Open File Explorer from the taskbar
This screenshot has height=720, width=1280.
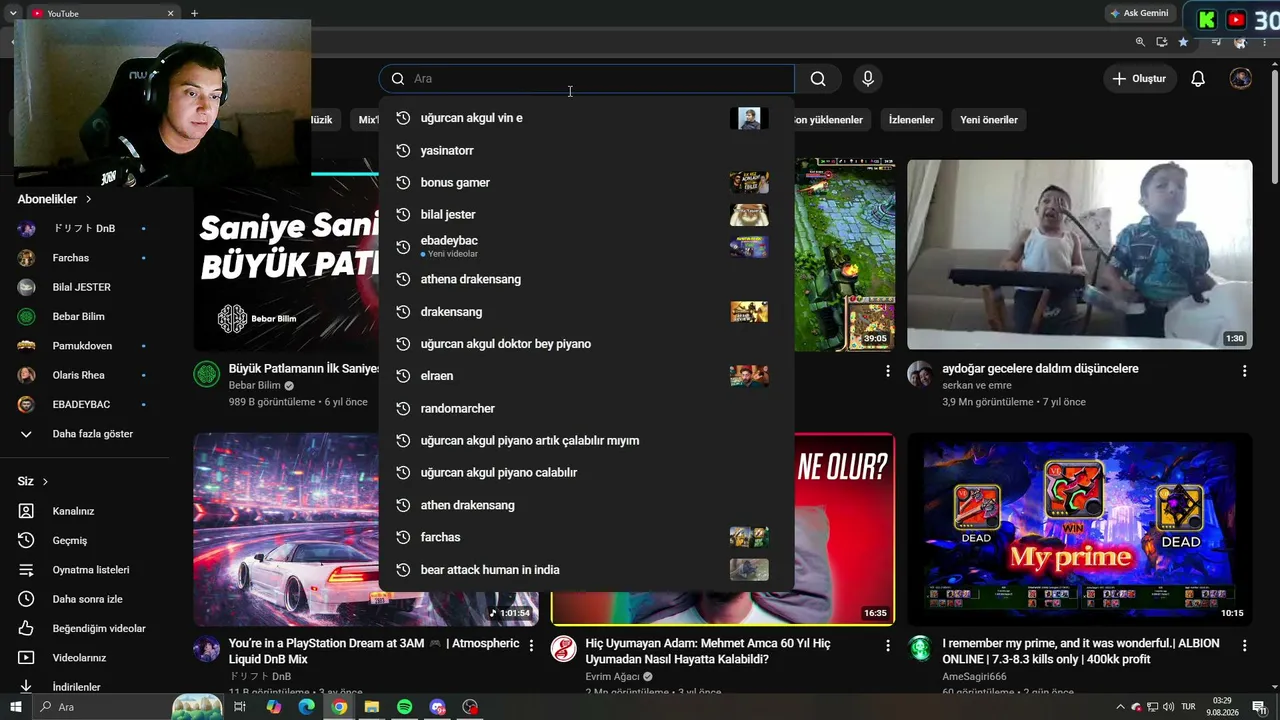(x=372, y=707)
